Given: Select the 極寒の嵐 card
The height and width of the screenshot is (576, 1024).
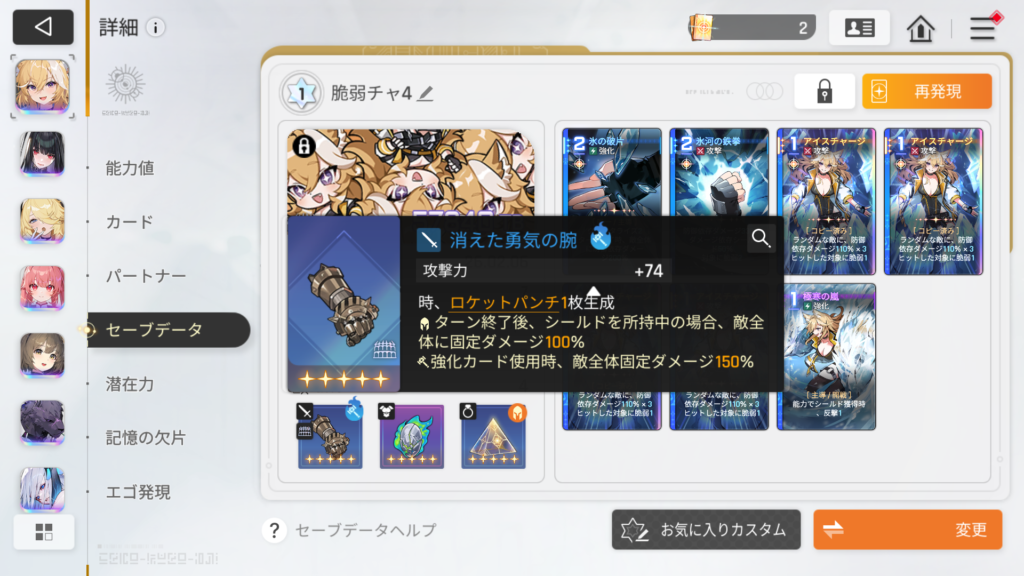Looking at the screenshot, I should coord(826,357).
